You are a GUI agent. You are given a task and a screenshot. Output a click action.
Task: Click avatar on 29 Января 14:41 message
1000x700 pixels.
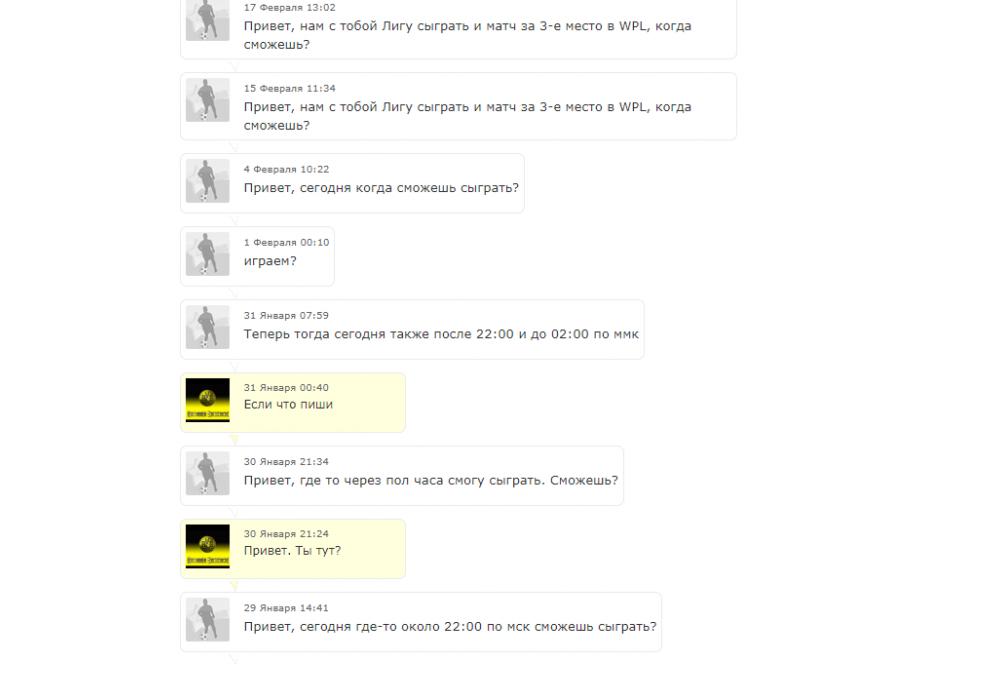(x=207, y=620)
